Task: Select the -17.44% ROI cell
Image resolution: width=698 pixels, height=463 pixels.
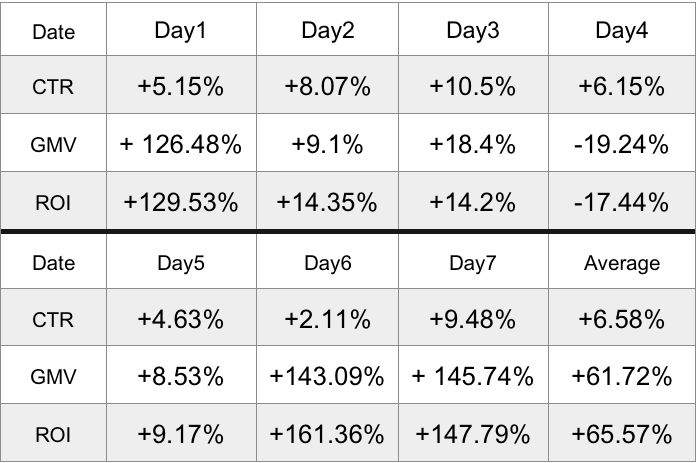Action: (x=621, y=202)
